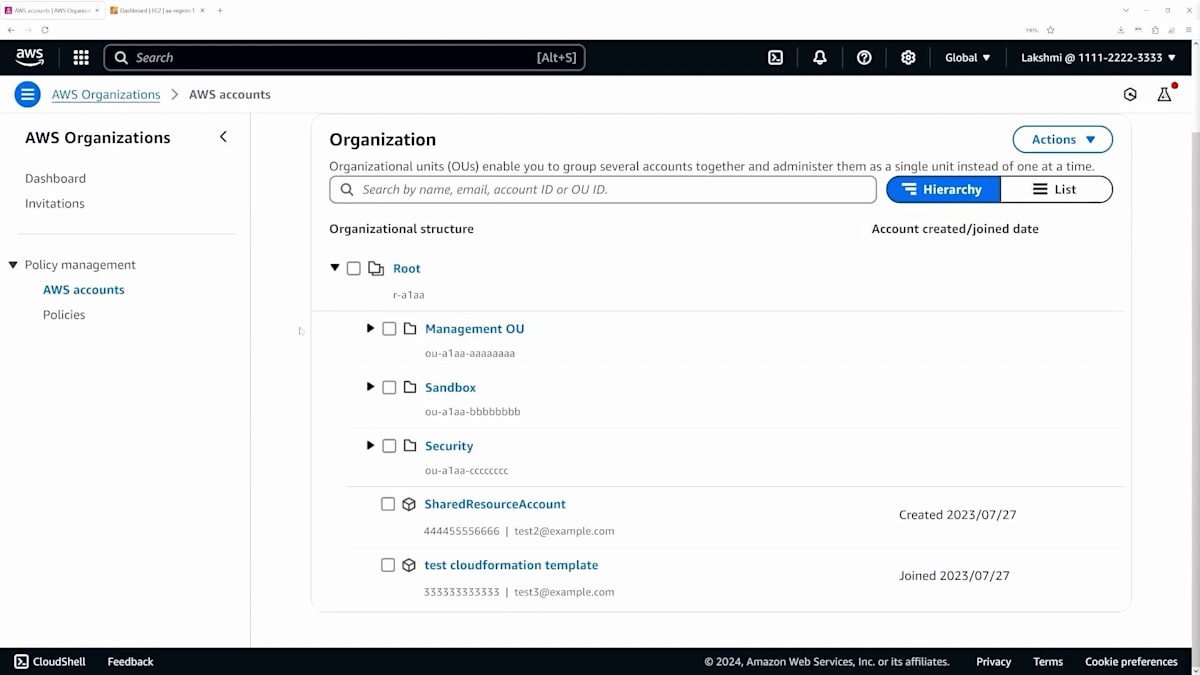This screenshot has height=675, width=1200.
Task: Focus the AWS console search box
Action: point(345,58)
